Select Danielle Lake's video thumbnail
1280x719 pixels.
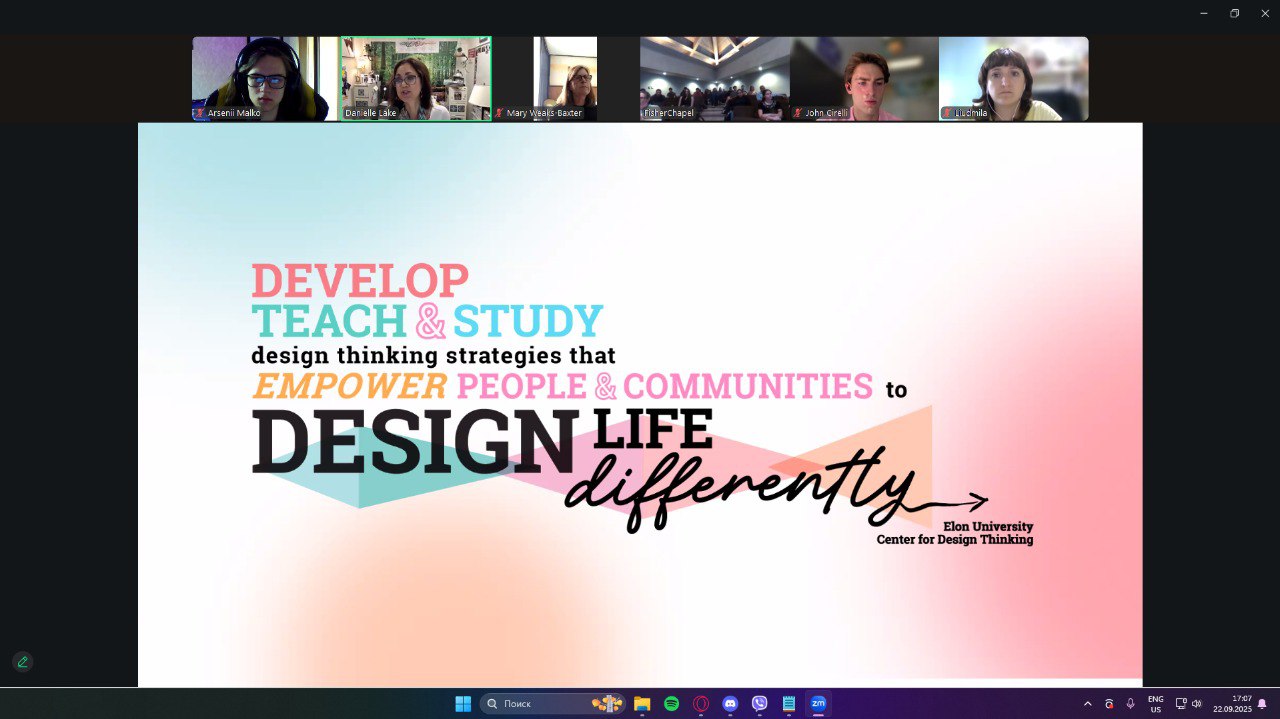[416, 79]
